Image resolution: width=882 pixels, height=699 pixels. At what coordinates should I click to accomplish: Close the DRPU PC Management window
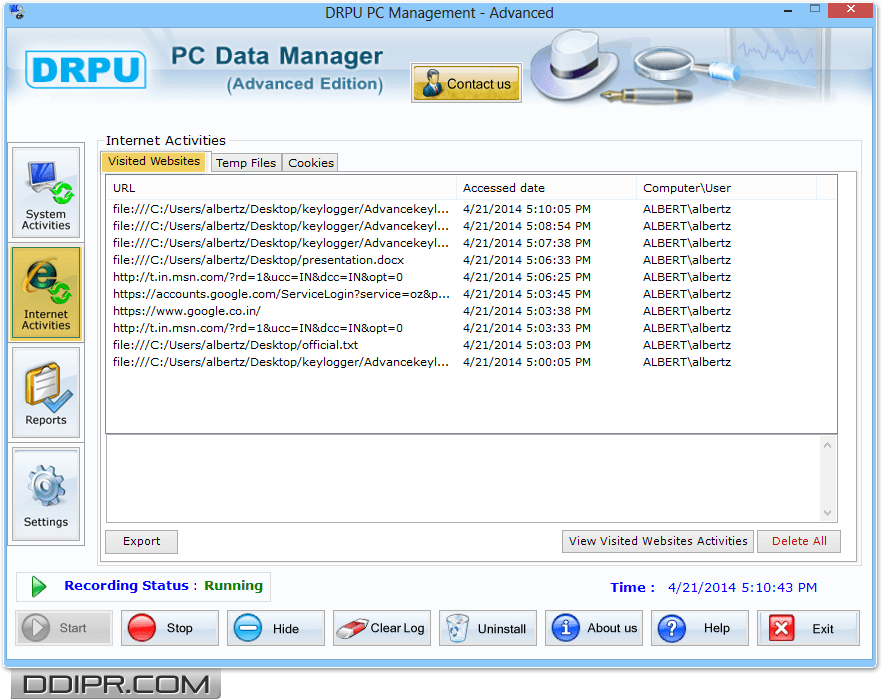tap(850, 10)
